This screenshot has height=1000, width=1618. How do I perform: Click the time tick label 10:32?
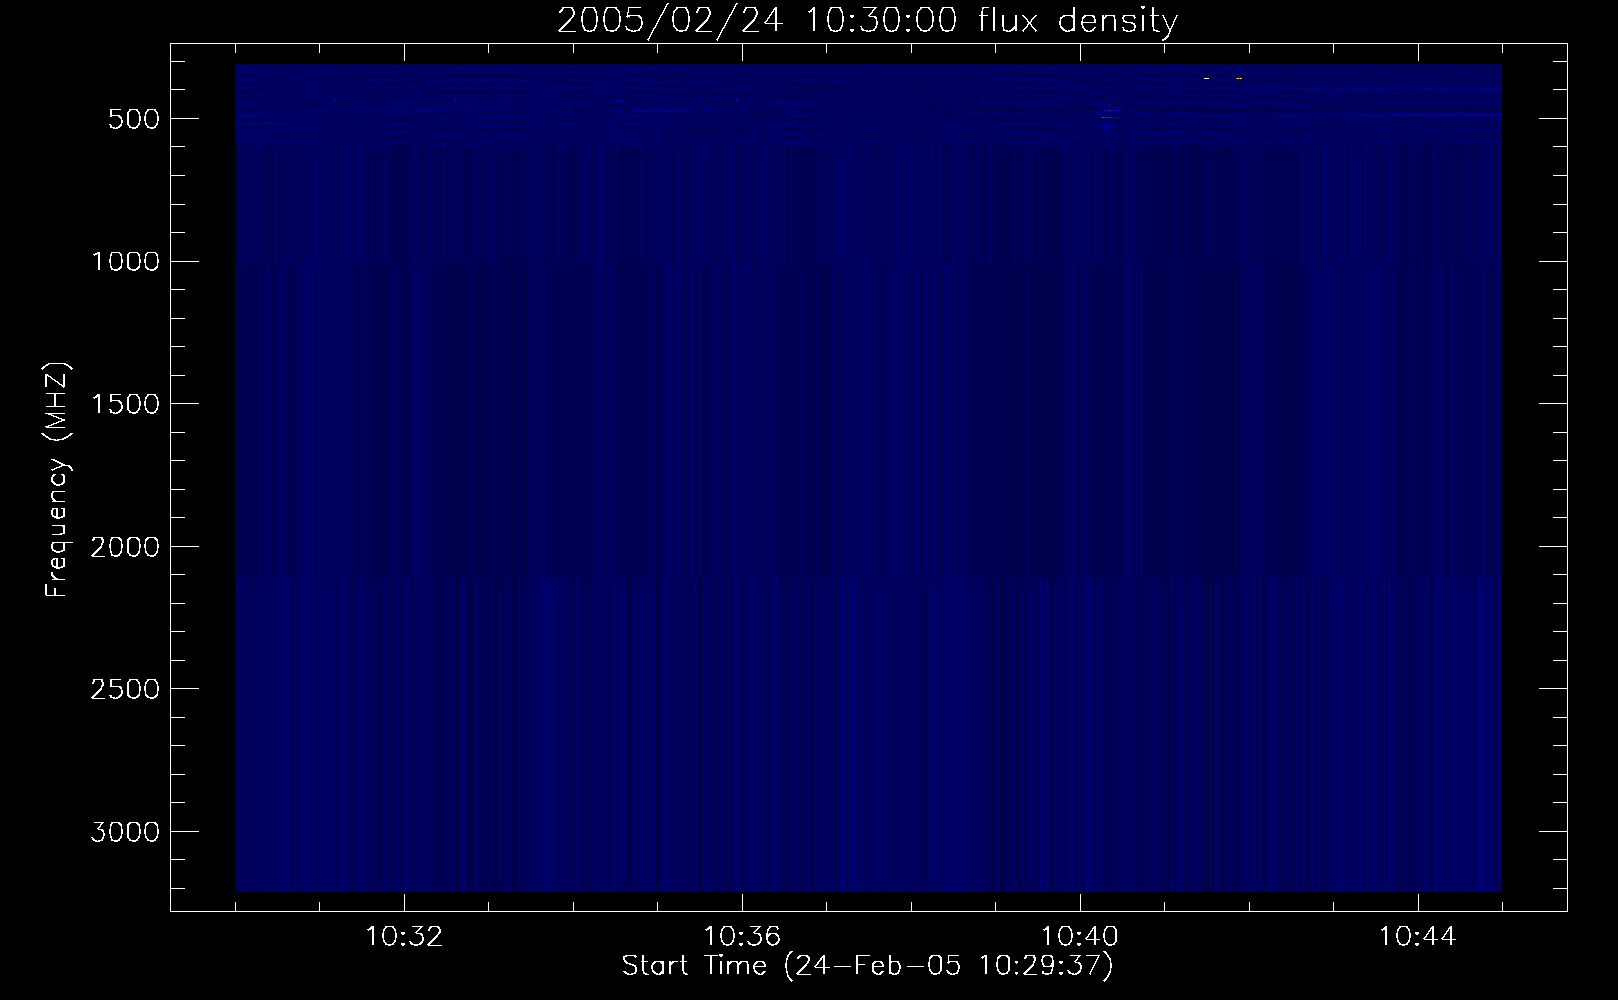404,937
